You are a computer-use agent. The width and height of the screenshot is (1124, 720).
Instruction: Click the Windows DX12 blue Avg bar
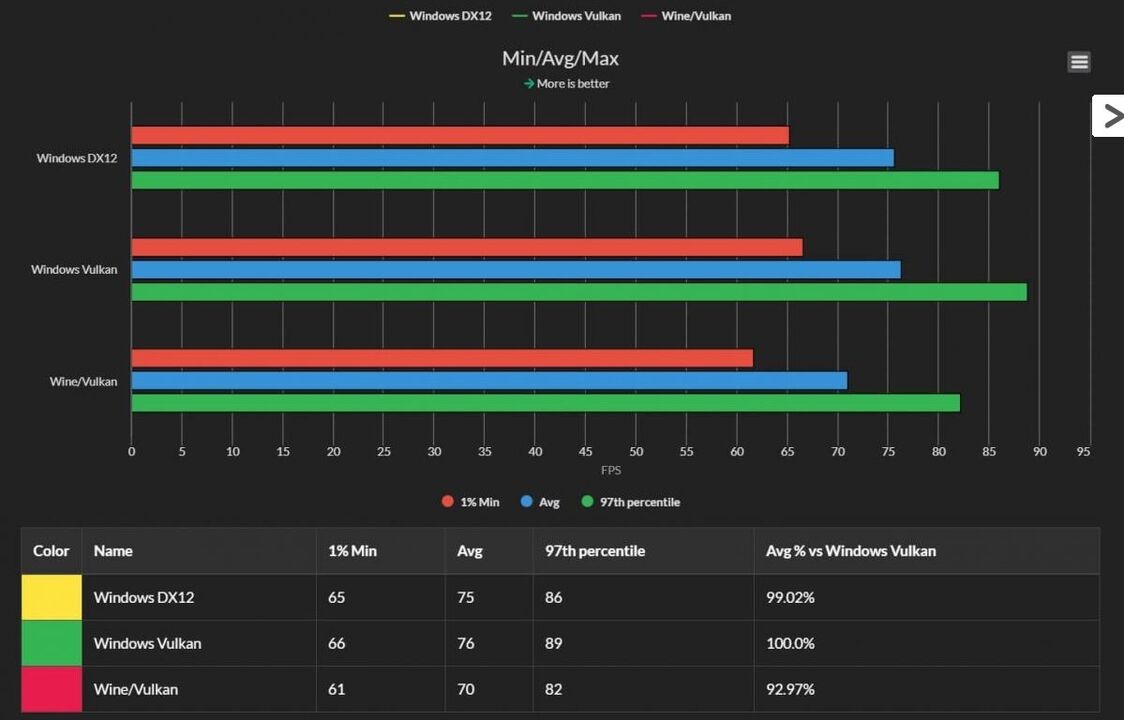pos(513,158)
